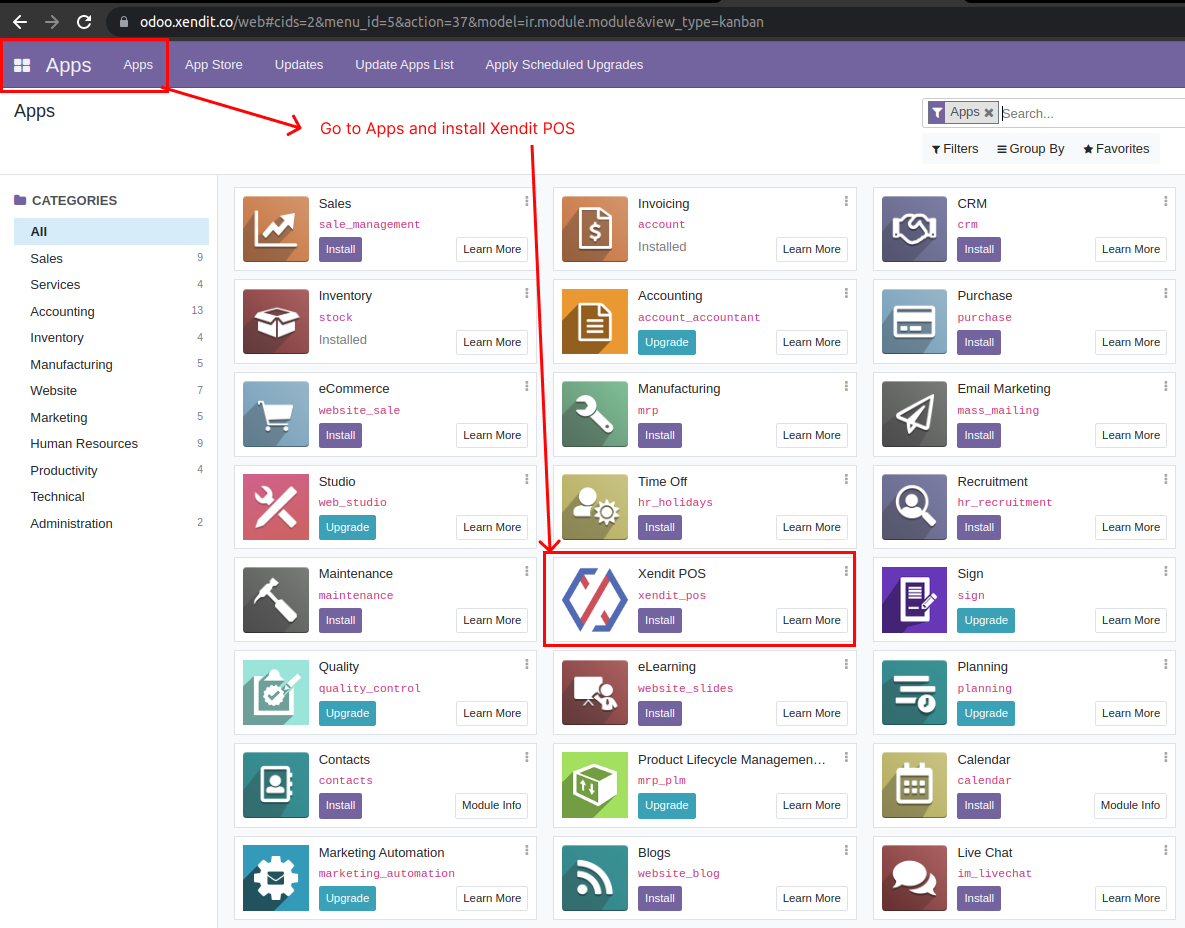This screenshot has height=928, width=1185.
Task: Remove the Apps filter tag
Action: [x=989, y=113]
